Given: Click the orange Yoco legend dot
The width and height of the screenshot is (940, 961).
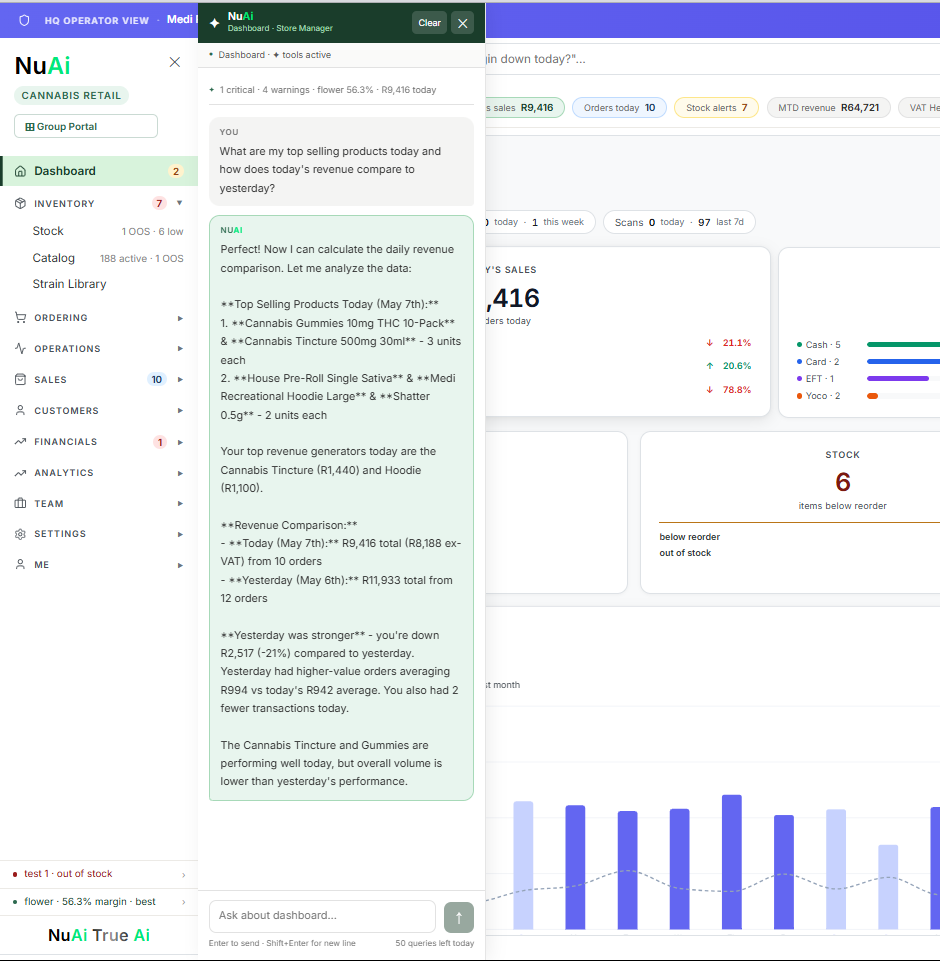Looking at the screenshot, I should pyautogui.click(x=799, y=396).
